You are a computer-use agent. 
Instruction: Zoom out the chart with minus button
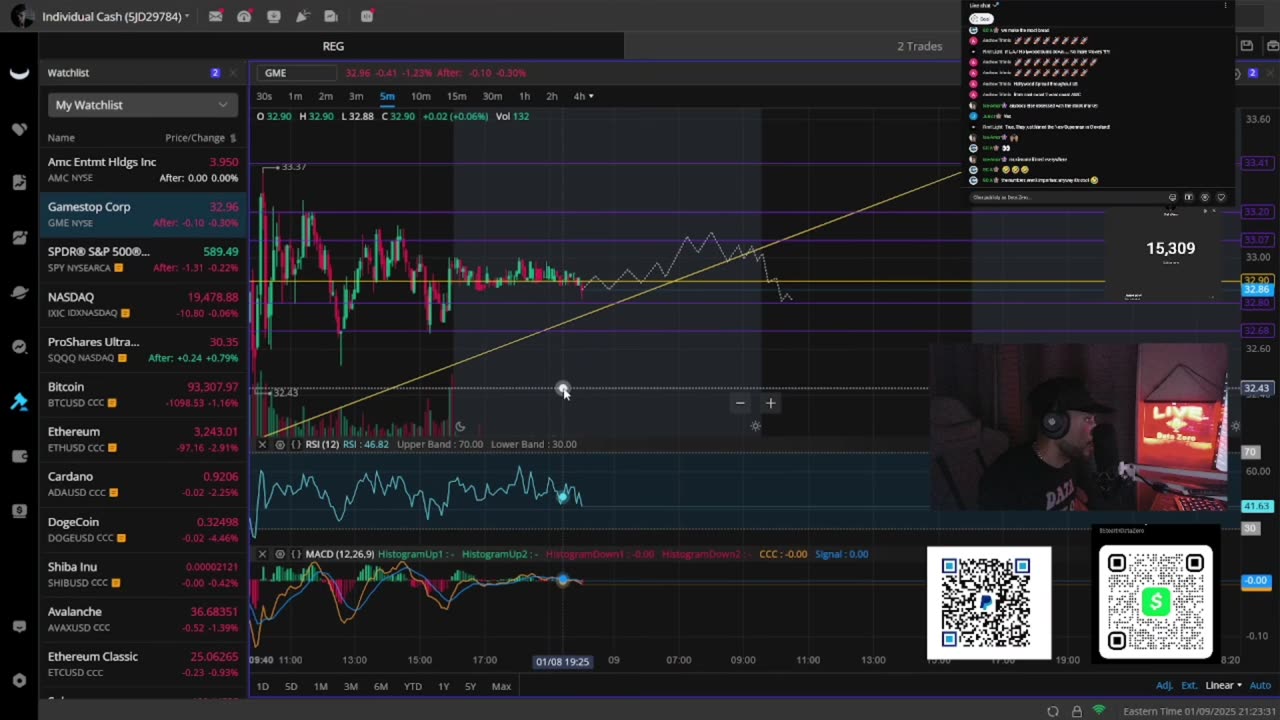[740, 403]
